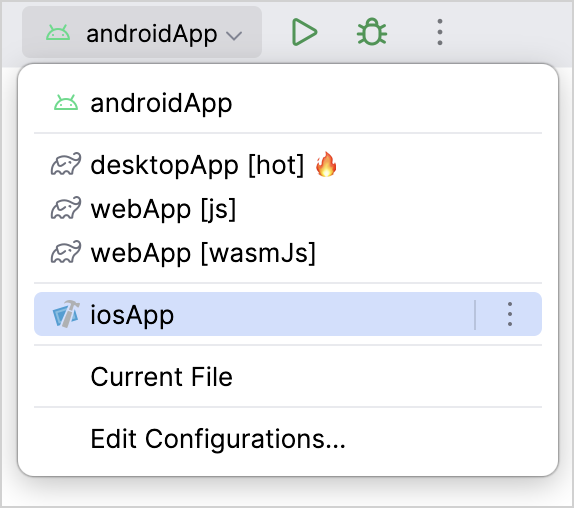Click the Android icon in run widget
Viewport: 574px width, 508px height.
click(58, 33)
